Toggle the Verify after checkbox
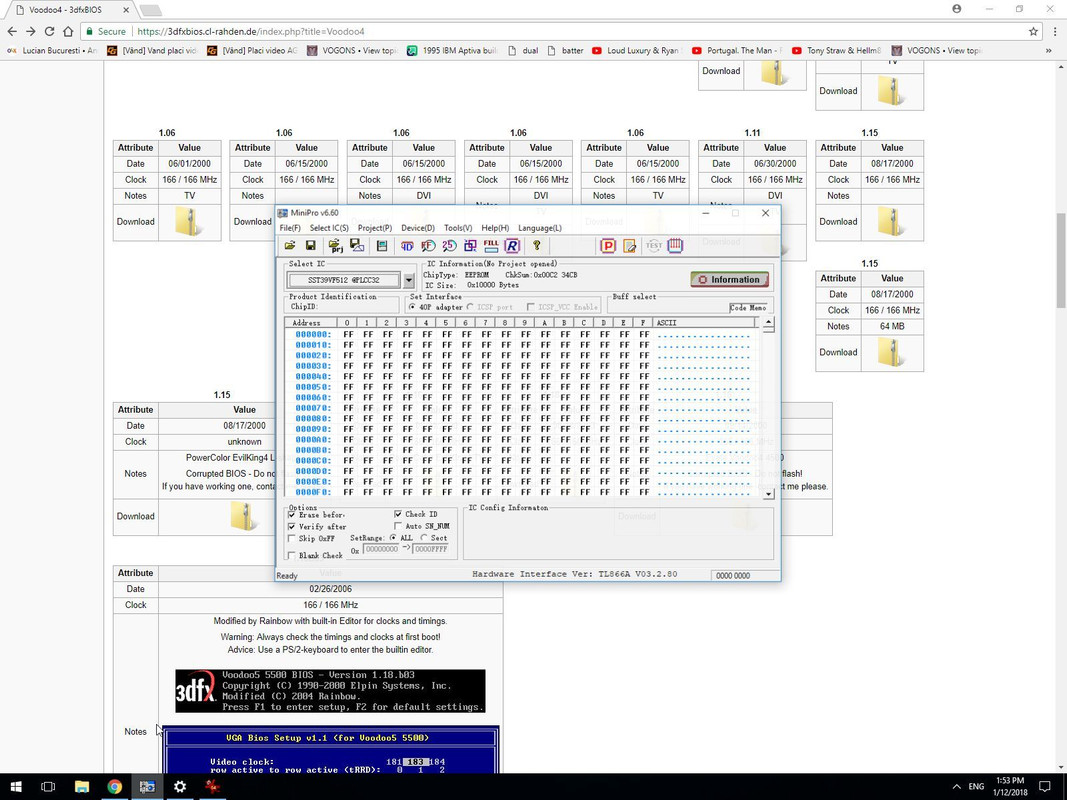The image size is (1067, 800). 292,527
